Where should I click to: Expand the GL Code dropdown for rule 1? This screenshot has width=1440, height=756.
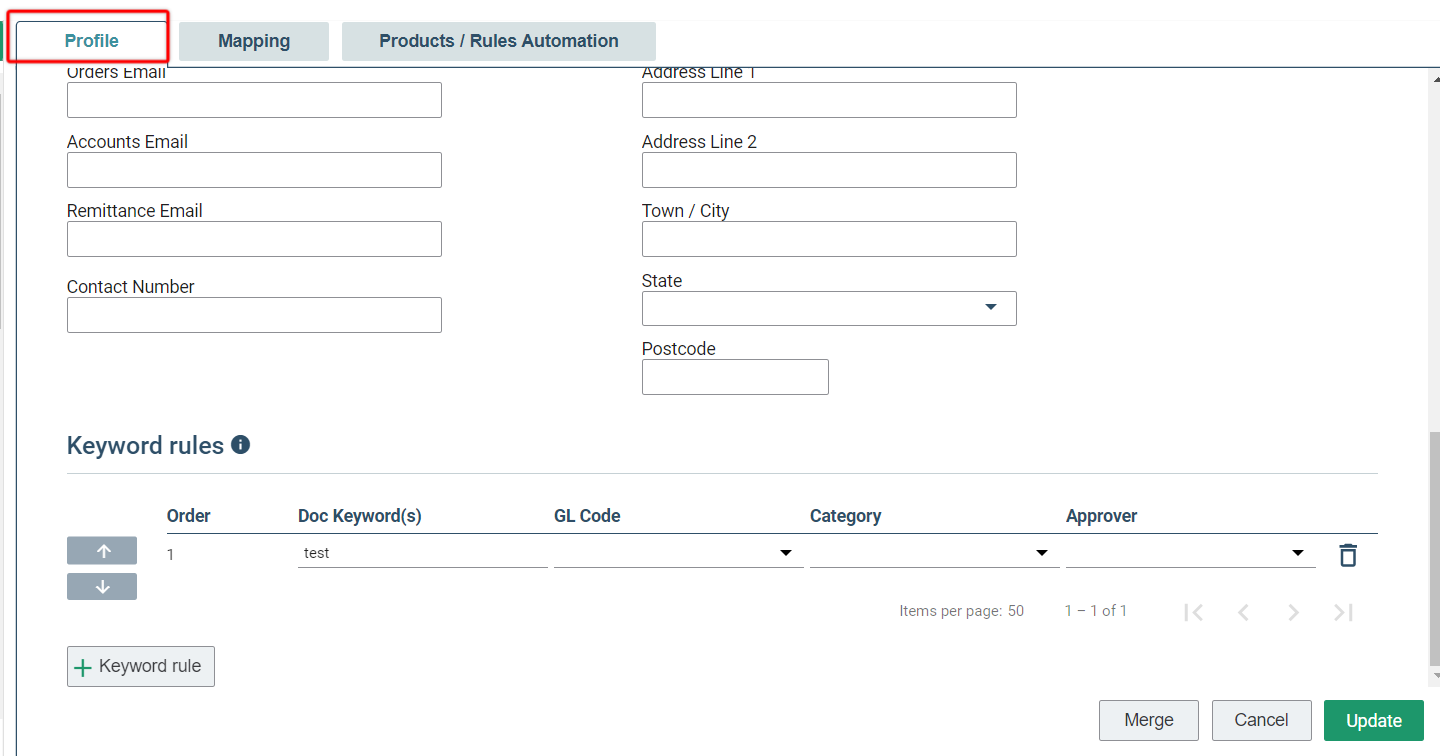coord(679,553)
